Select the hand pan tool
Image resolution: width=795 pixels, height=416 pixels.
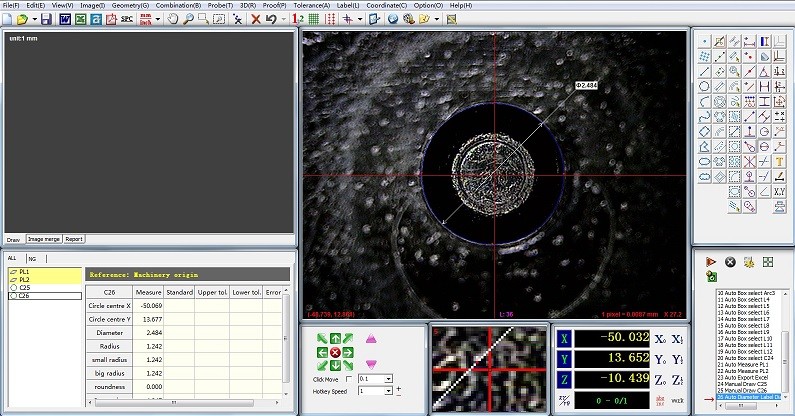173,19
